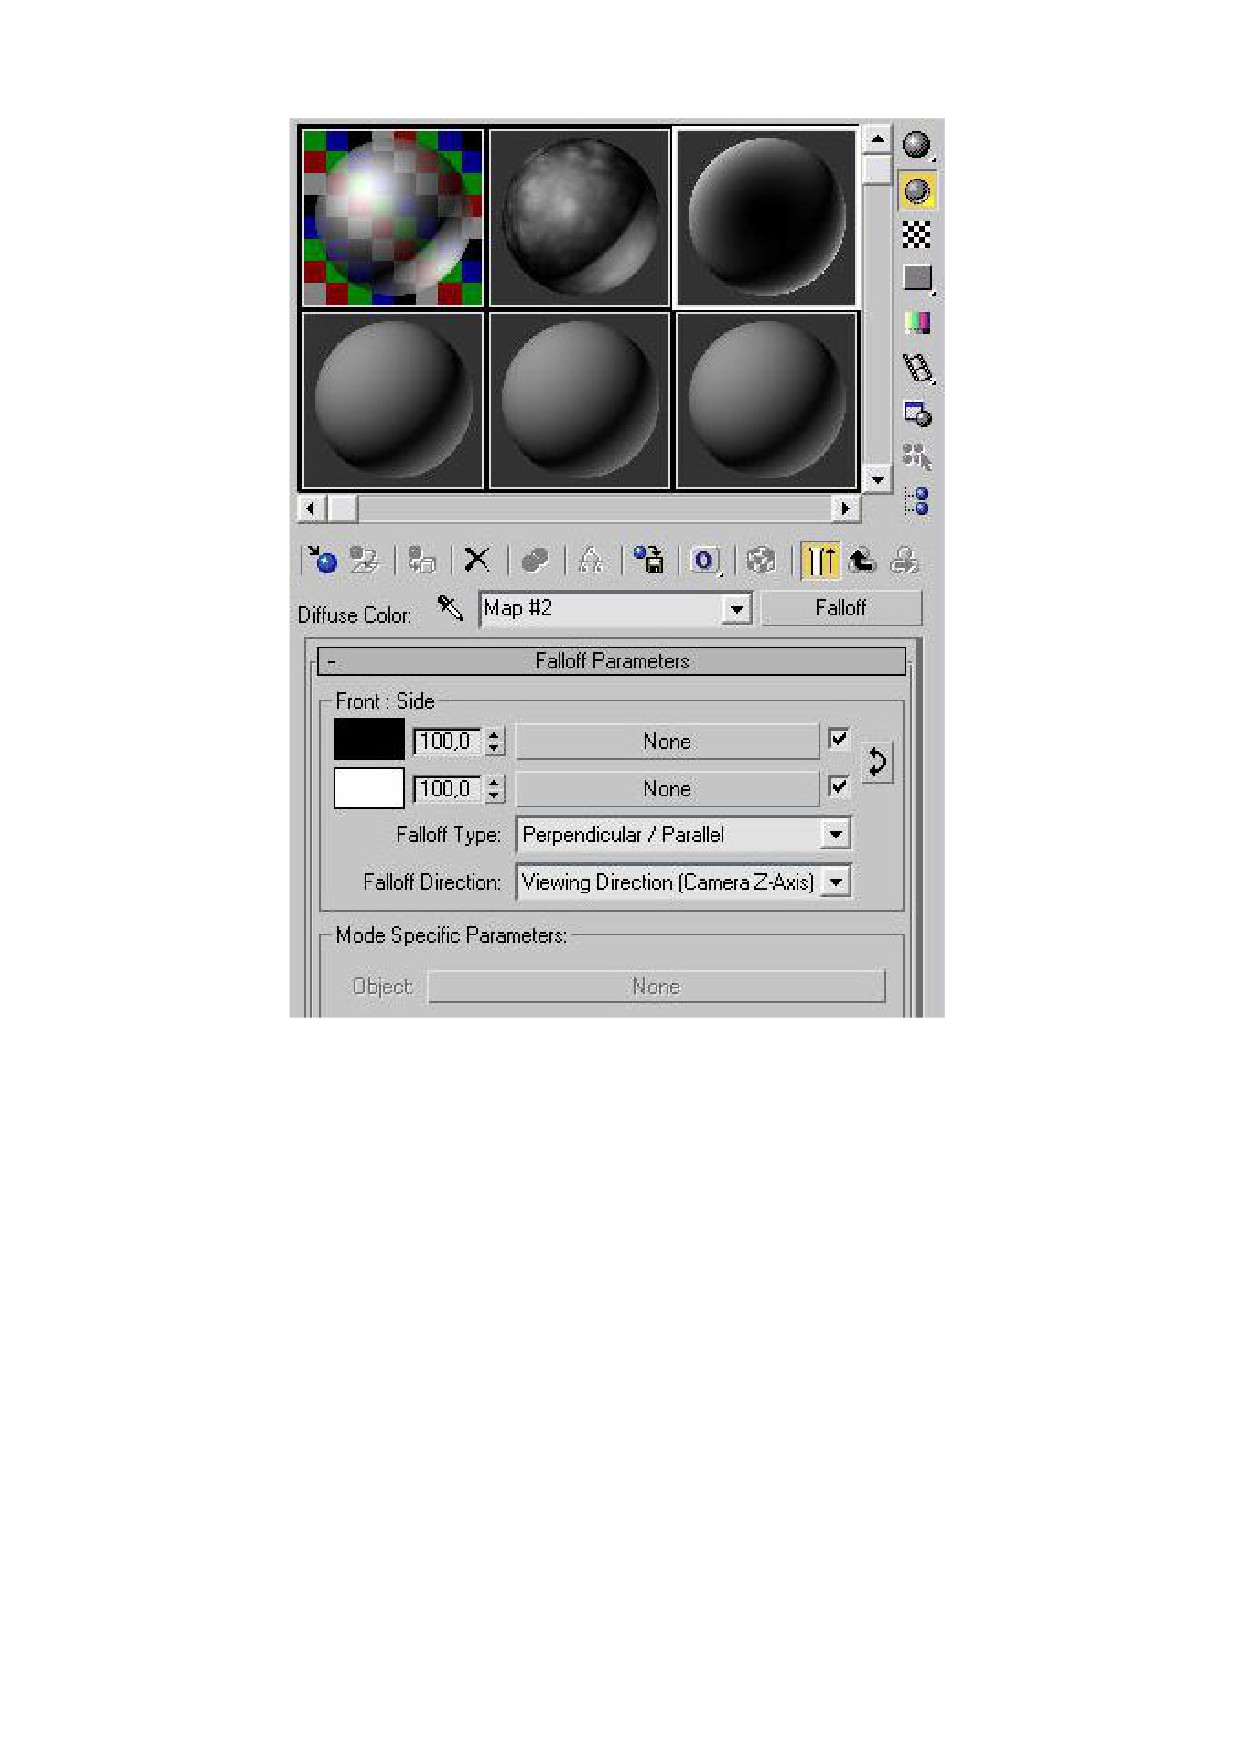The height and width of the screenshot is (1754, 1239).
Task: Select the textured gray sphere sample slot
Action: [579, 217]
